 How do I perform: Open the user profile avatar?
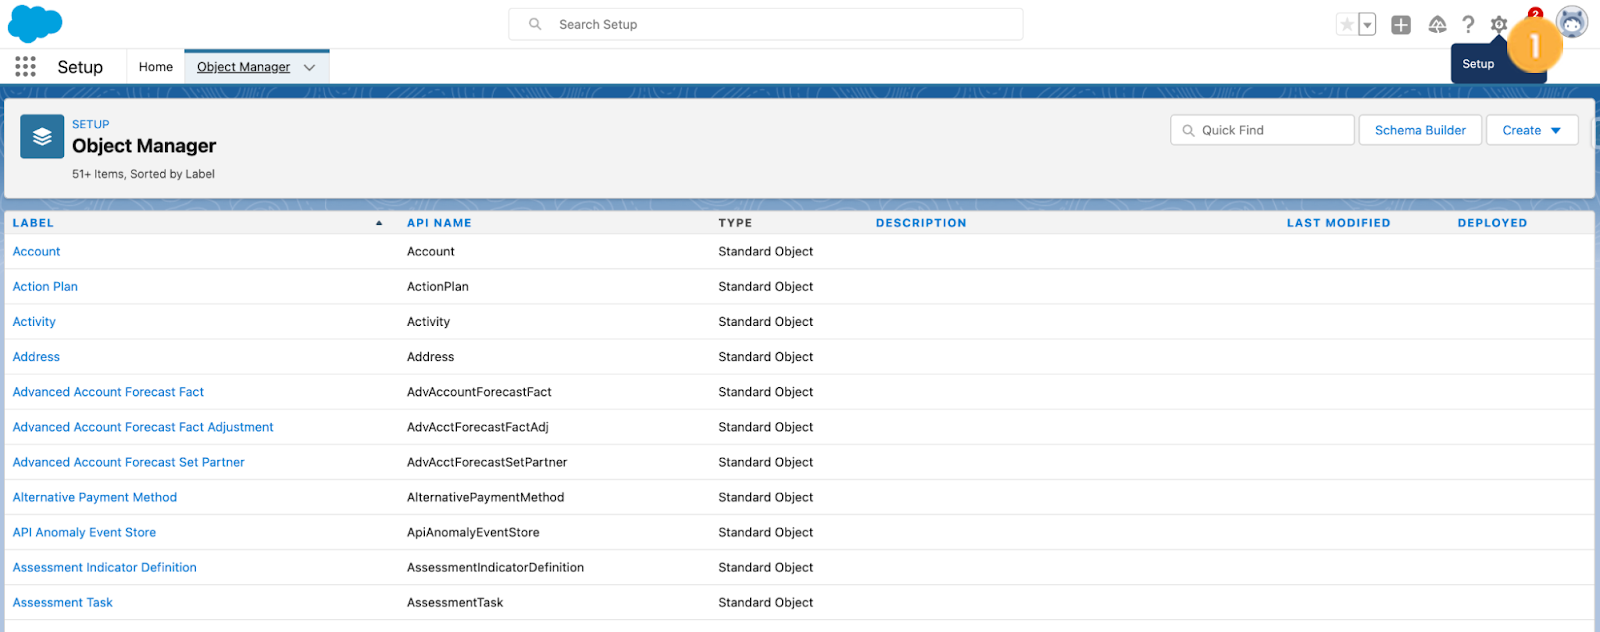pyautogui.click(x=1572, y=23)
